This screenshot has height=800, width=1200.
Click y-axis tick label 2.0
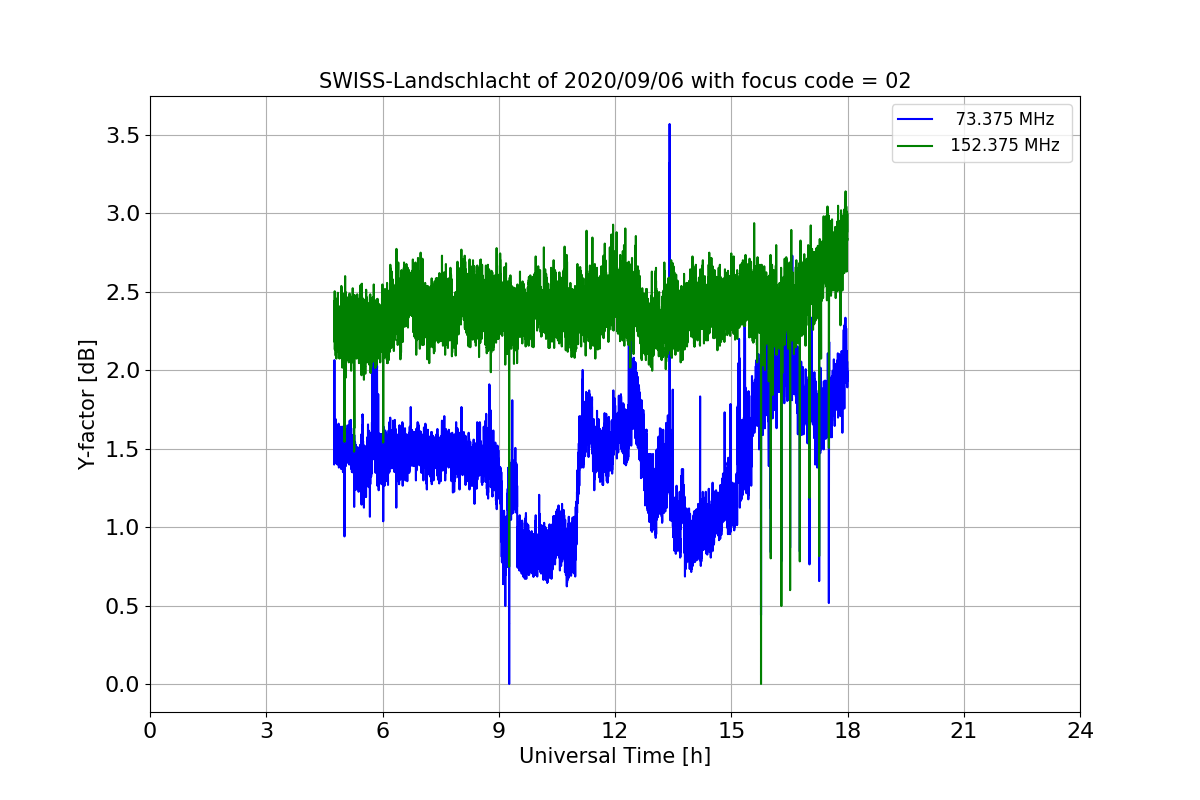tap(124, 371)
